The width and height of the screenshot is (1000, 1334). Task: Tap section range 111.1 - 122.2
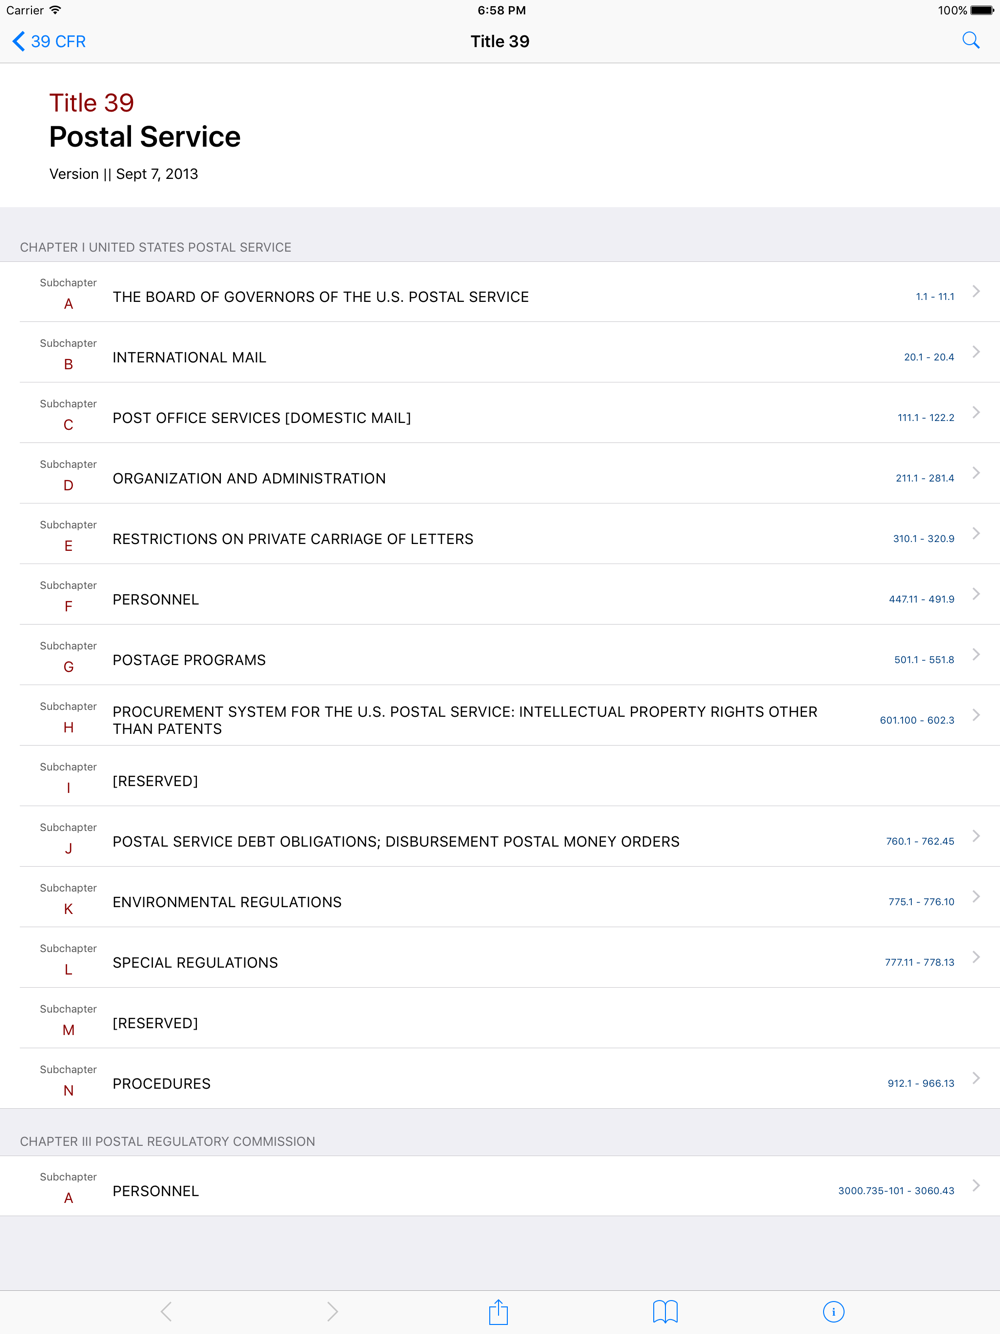(926, 417)
